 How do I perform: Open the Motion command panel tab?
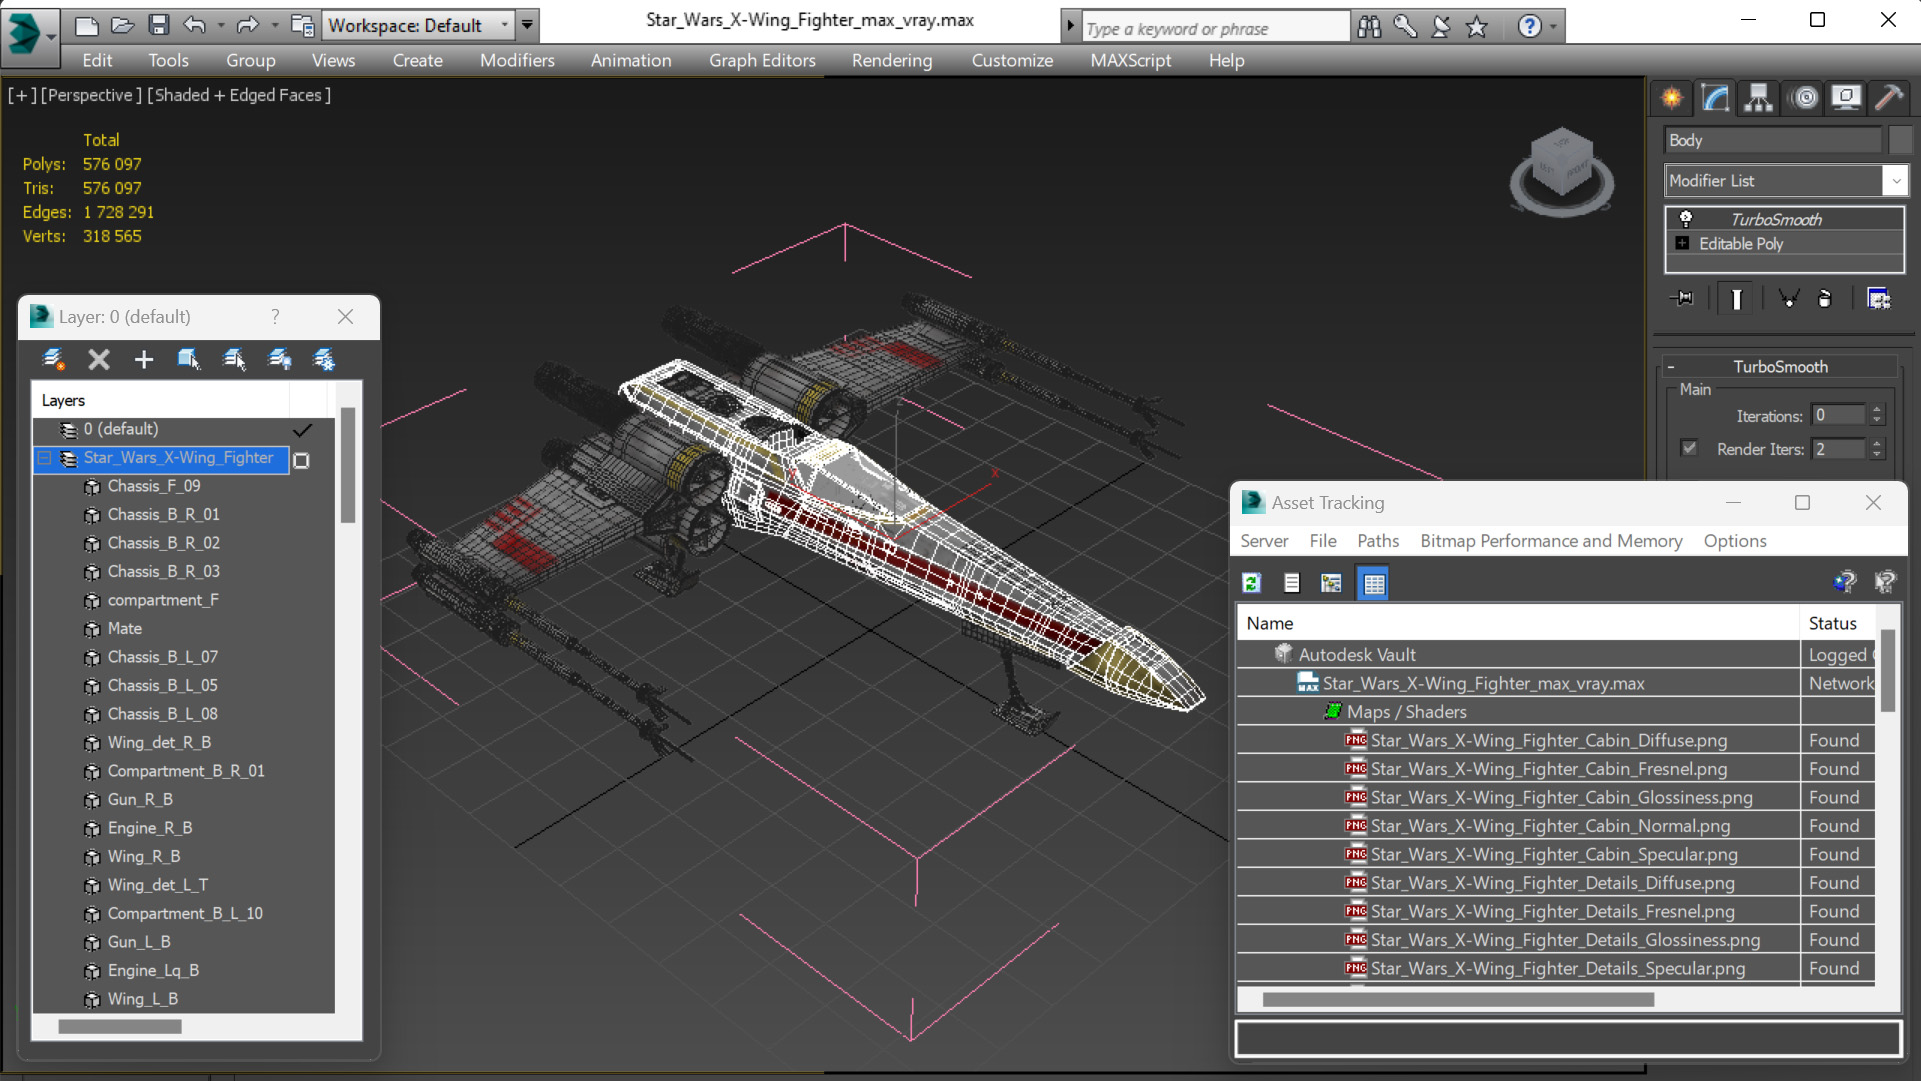point(1805,97)
